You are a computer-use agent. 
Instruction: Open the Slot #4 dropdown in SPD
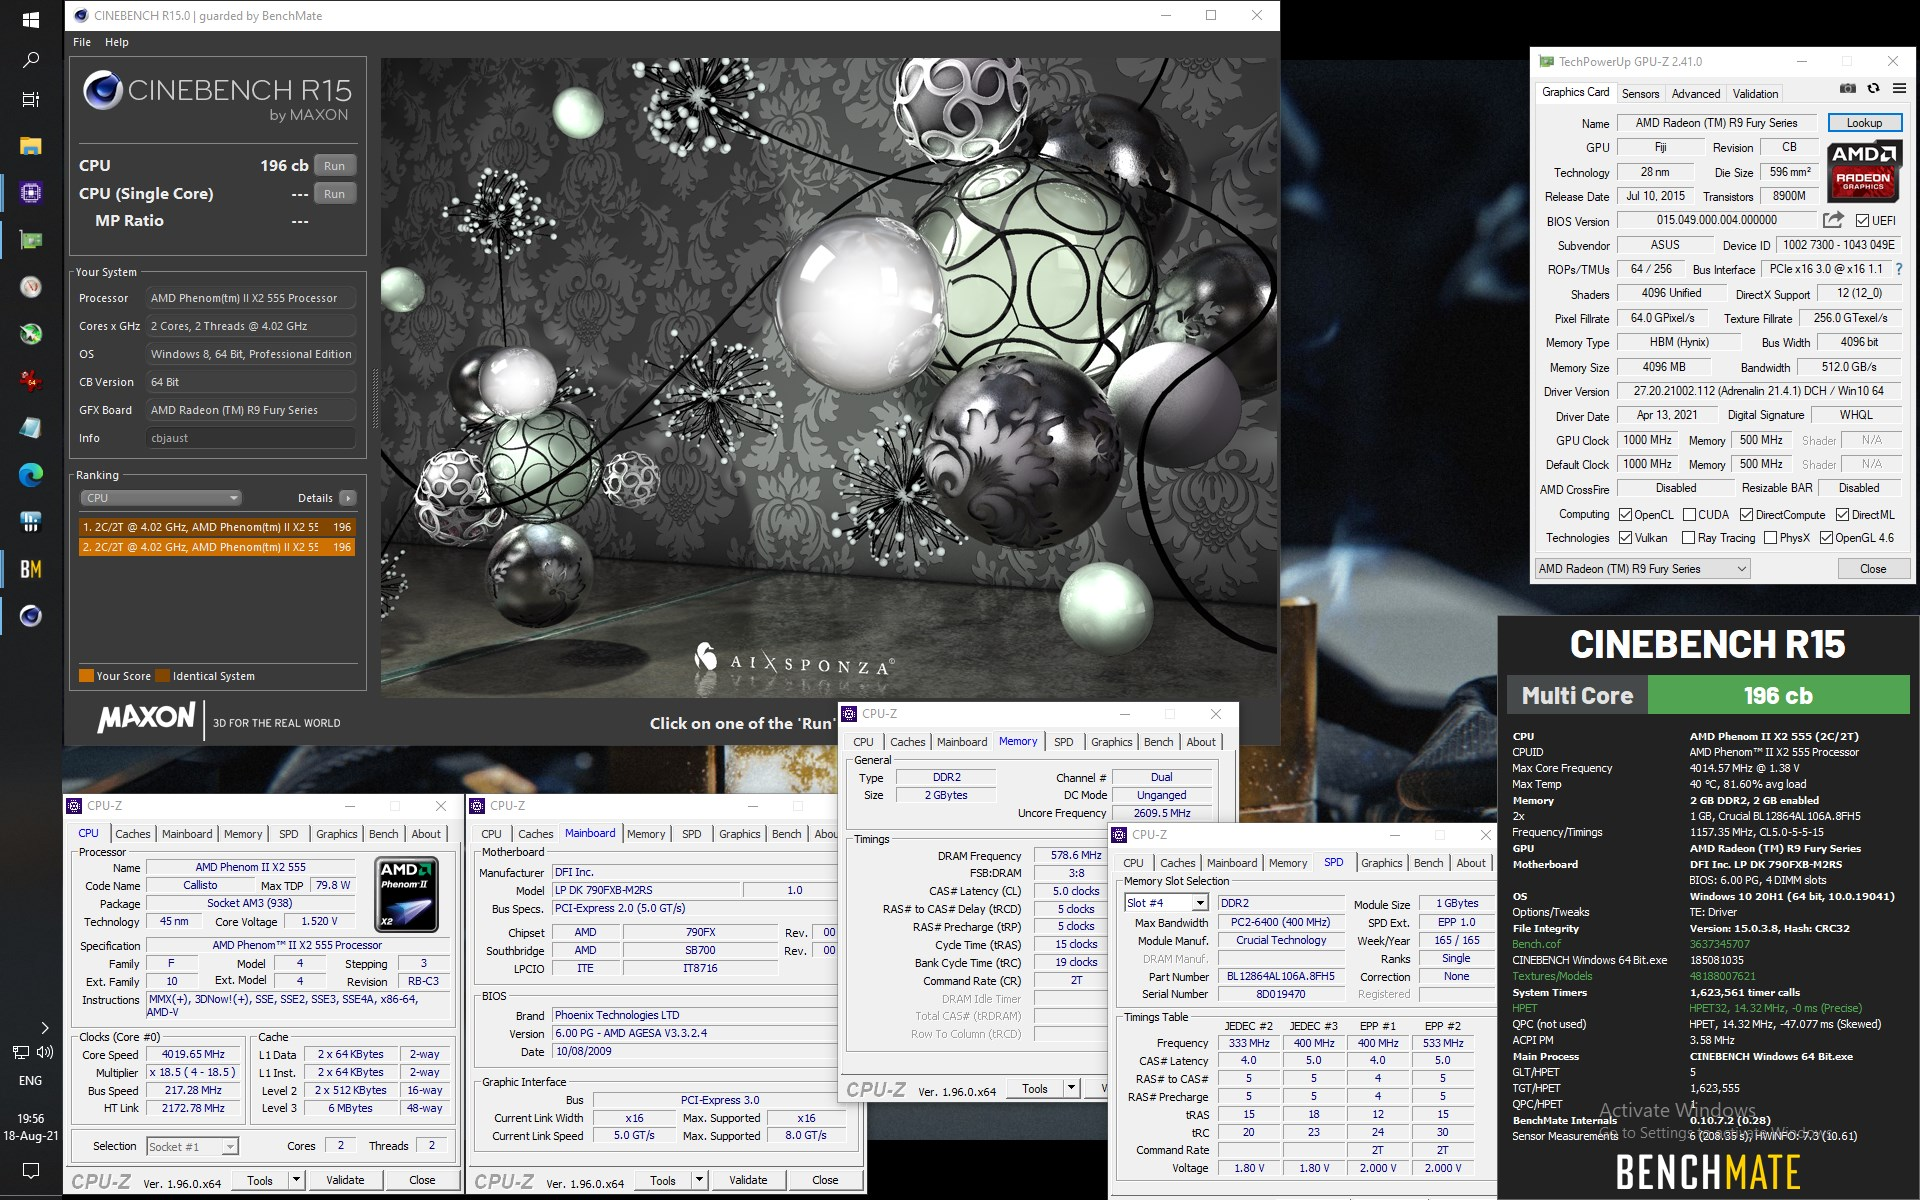1166,903
